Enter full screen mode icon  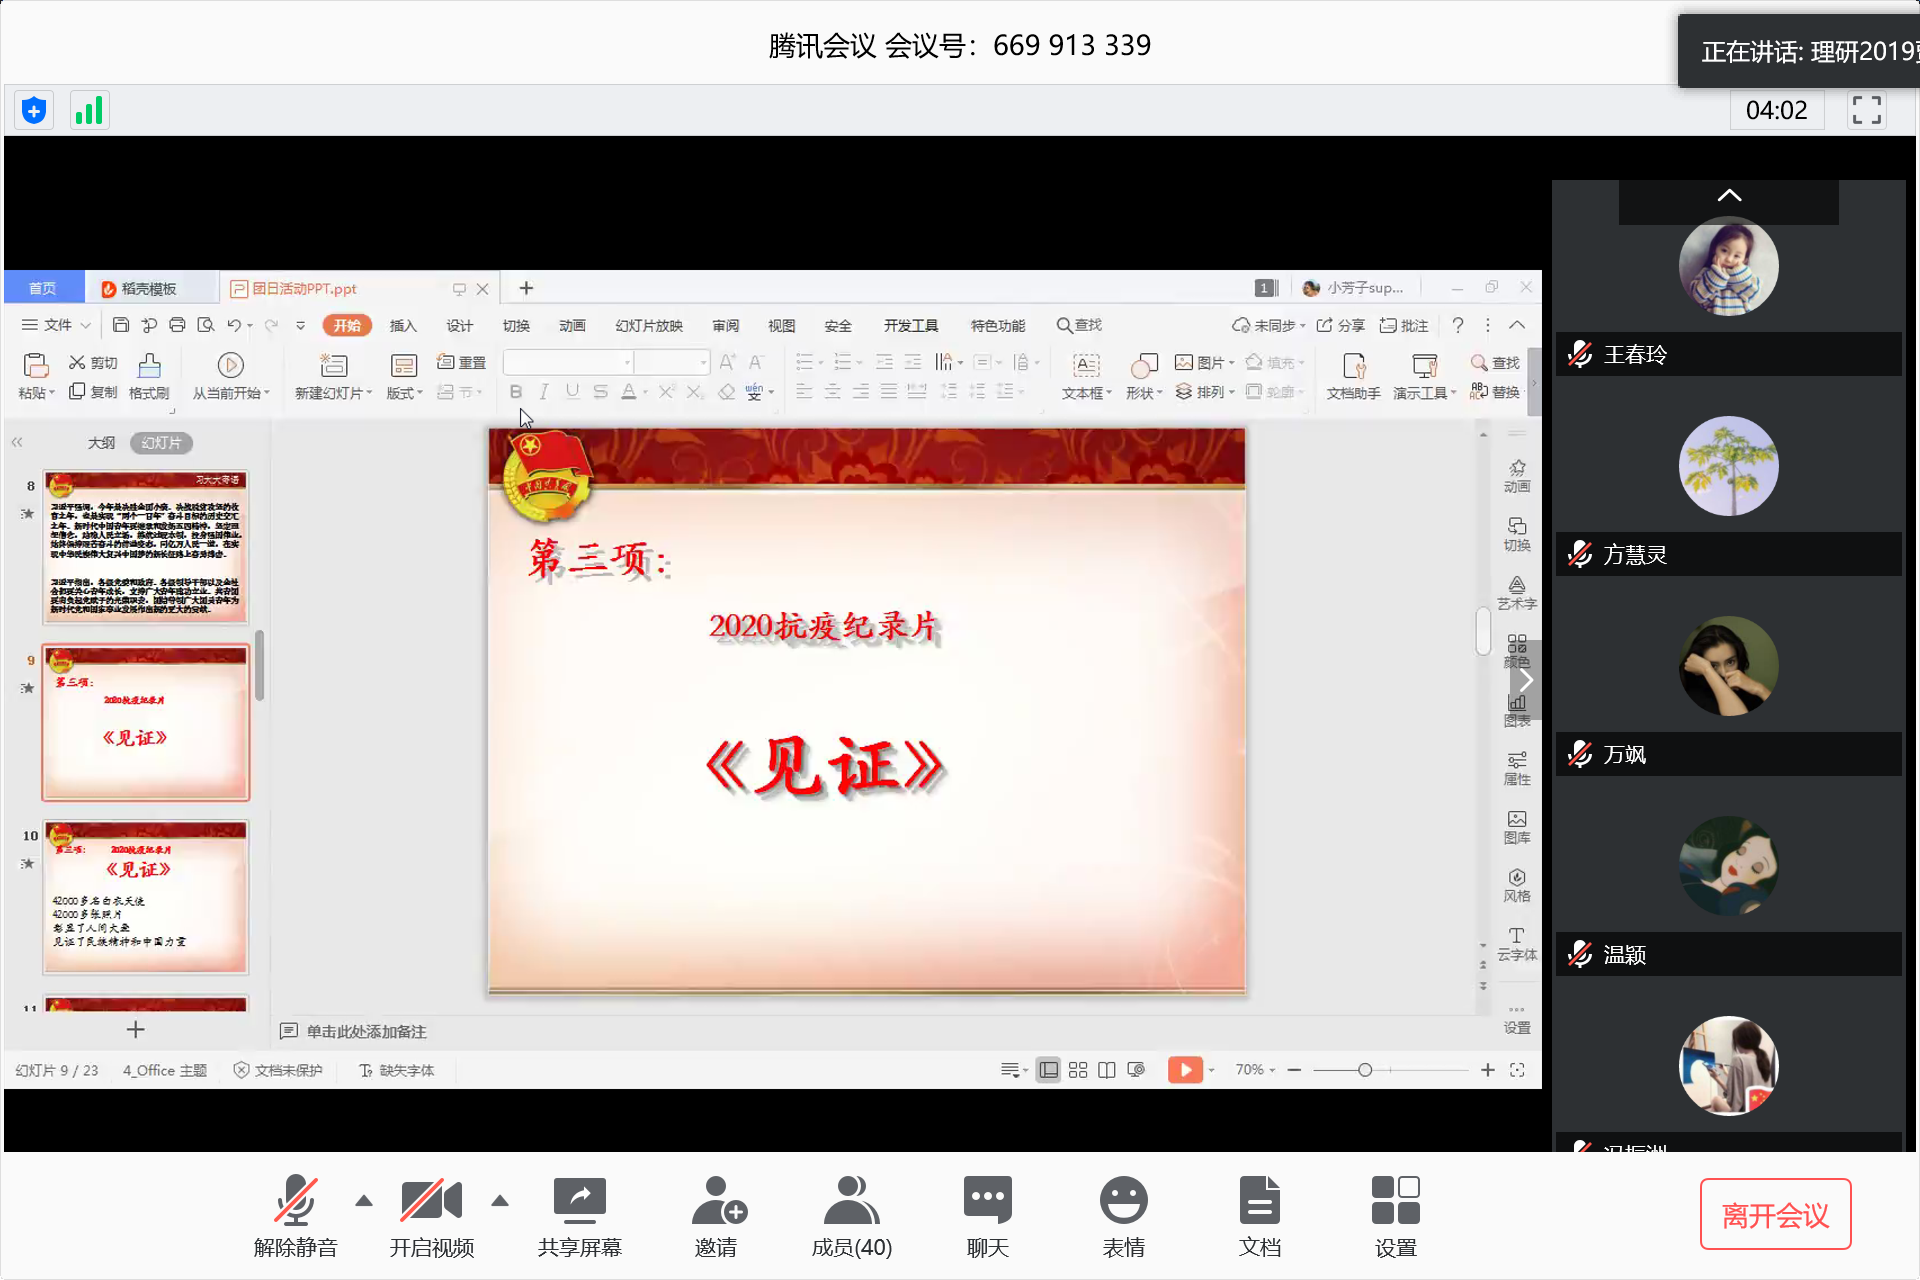click(x=1866, y=110)
